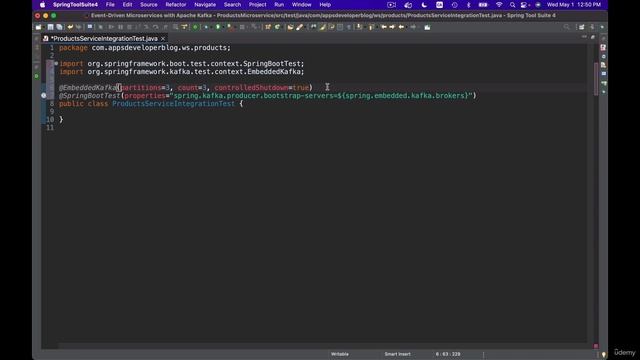Click the date and time in menu bar

tap(573, 5)
